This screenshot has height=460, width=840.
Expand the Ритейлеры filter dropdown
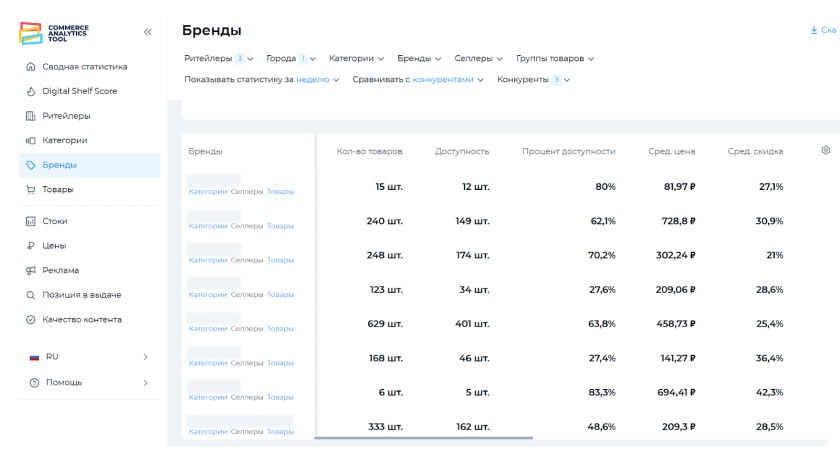pos(219,58)
